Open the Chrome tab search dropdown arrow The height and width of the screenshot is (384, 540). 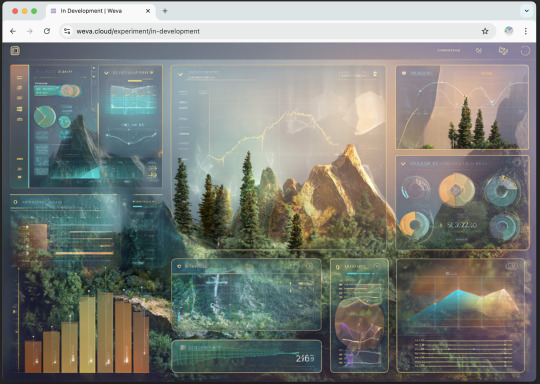527,11
